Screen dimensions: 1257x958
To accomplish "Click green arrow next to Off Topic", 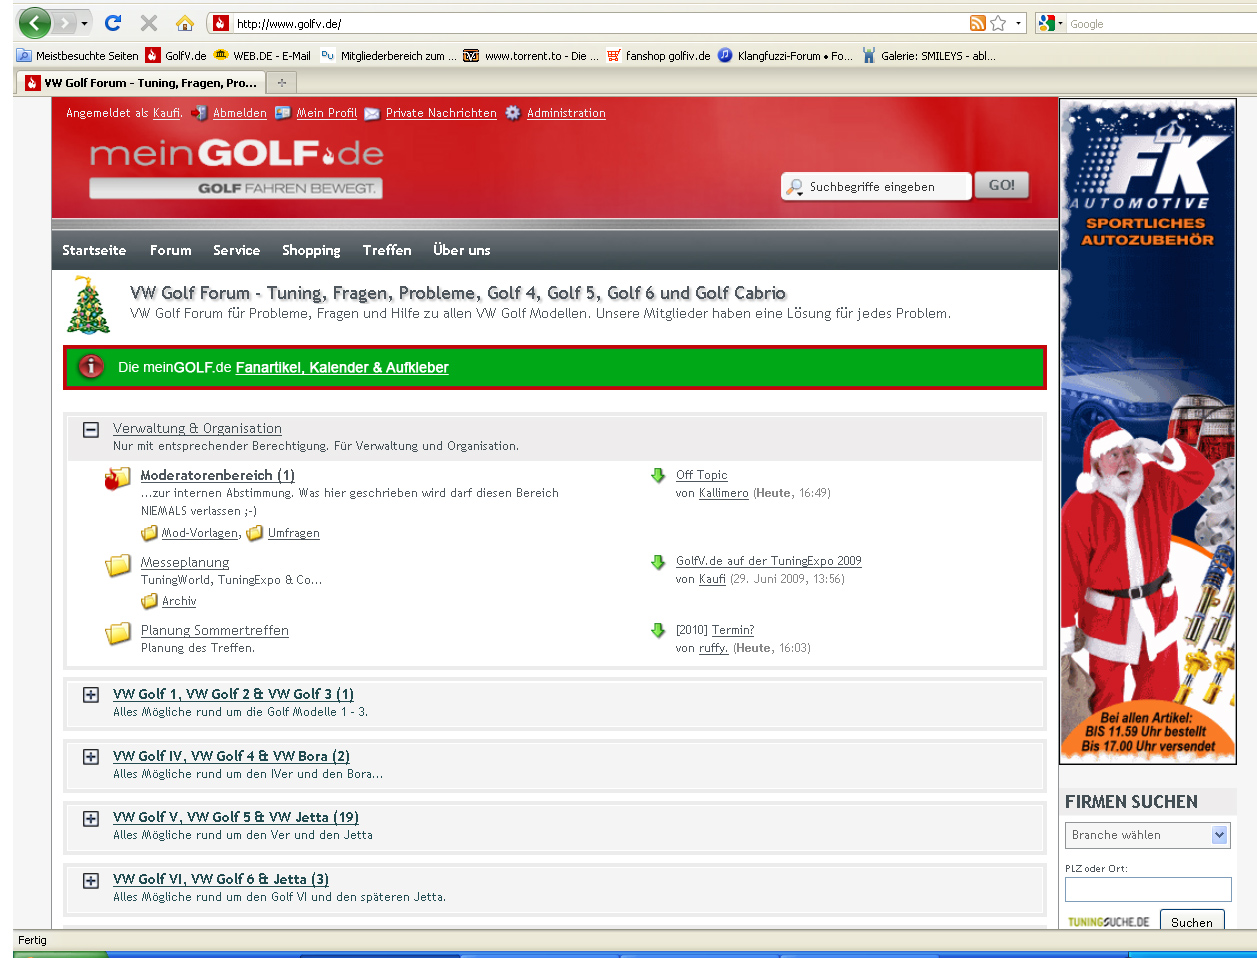I will pyautogui.click(x=658, y=476).
